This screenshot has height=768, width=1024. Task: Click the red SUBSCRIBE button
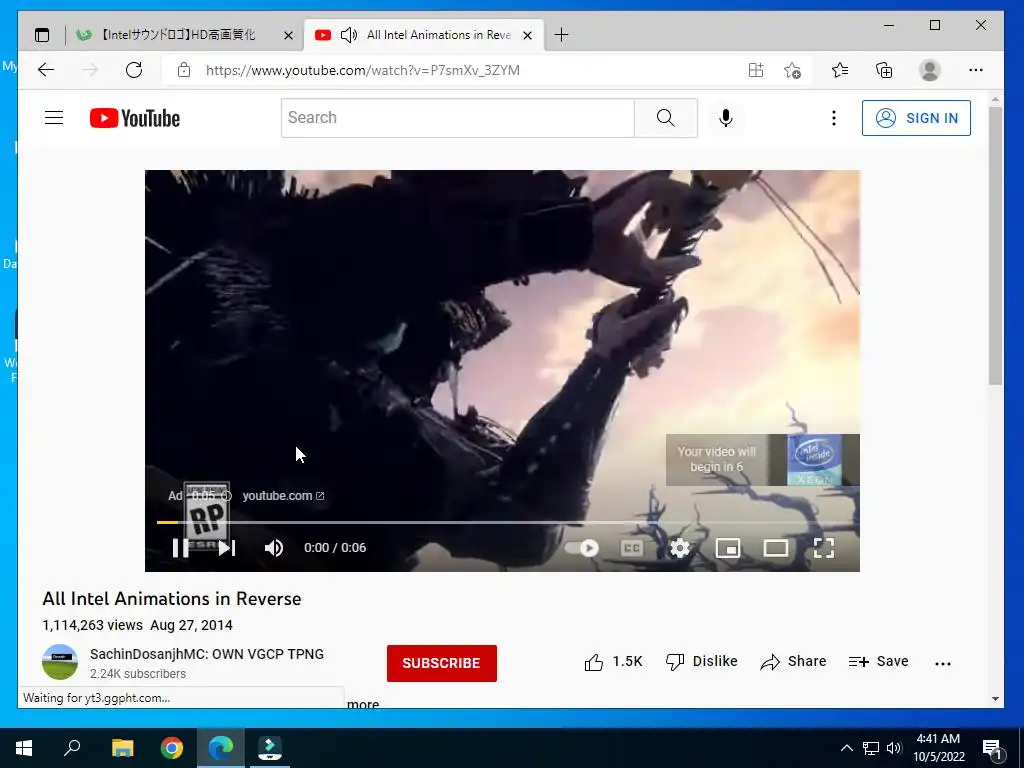441,663
